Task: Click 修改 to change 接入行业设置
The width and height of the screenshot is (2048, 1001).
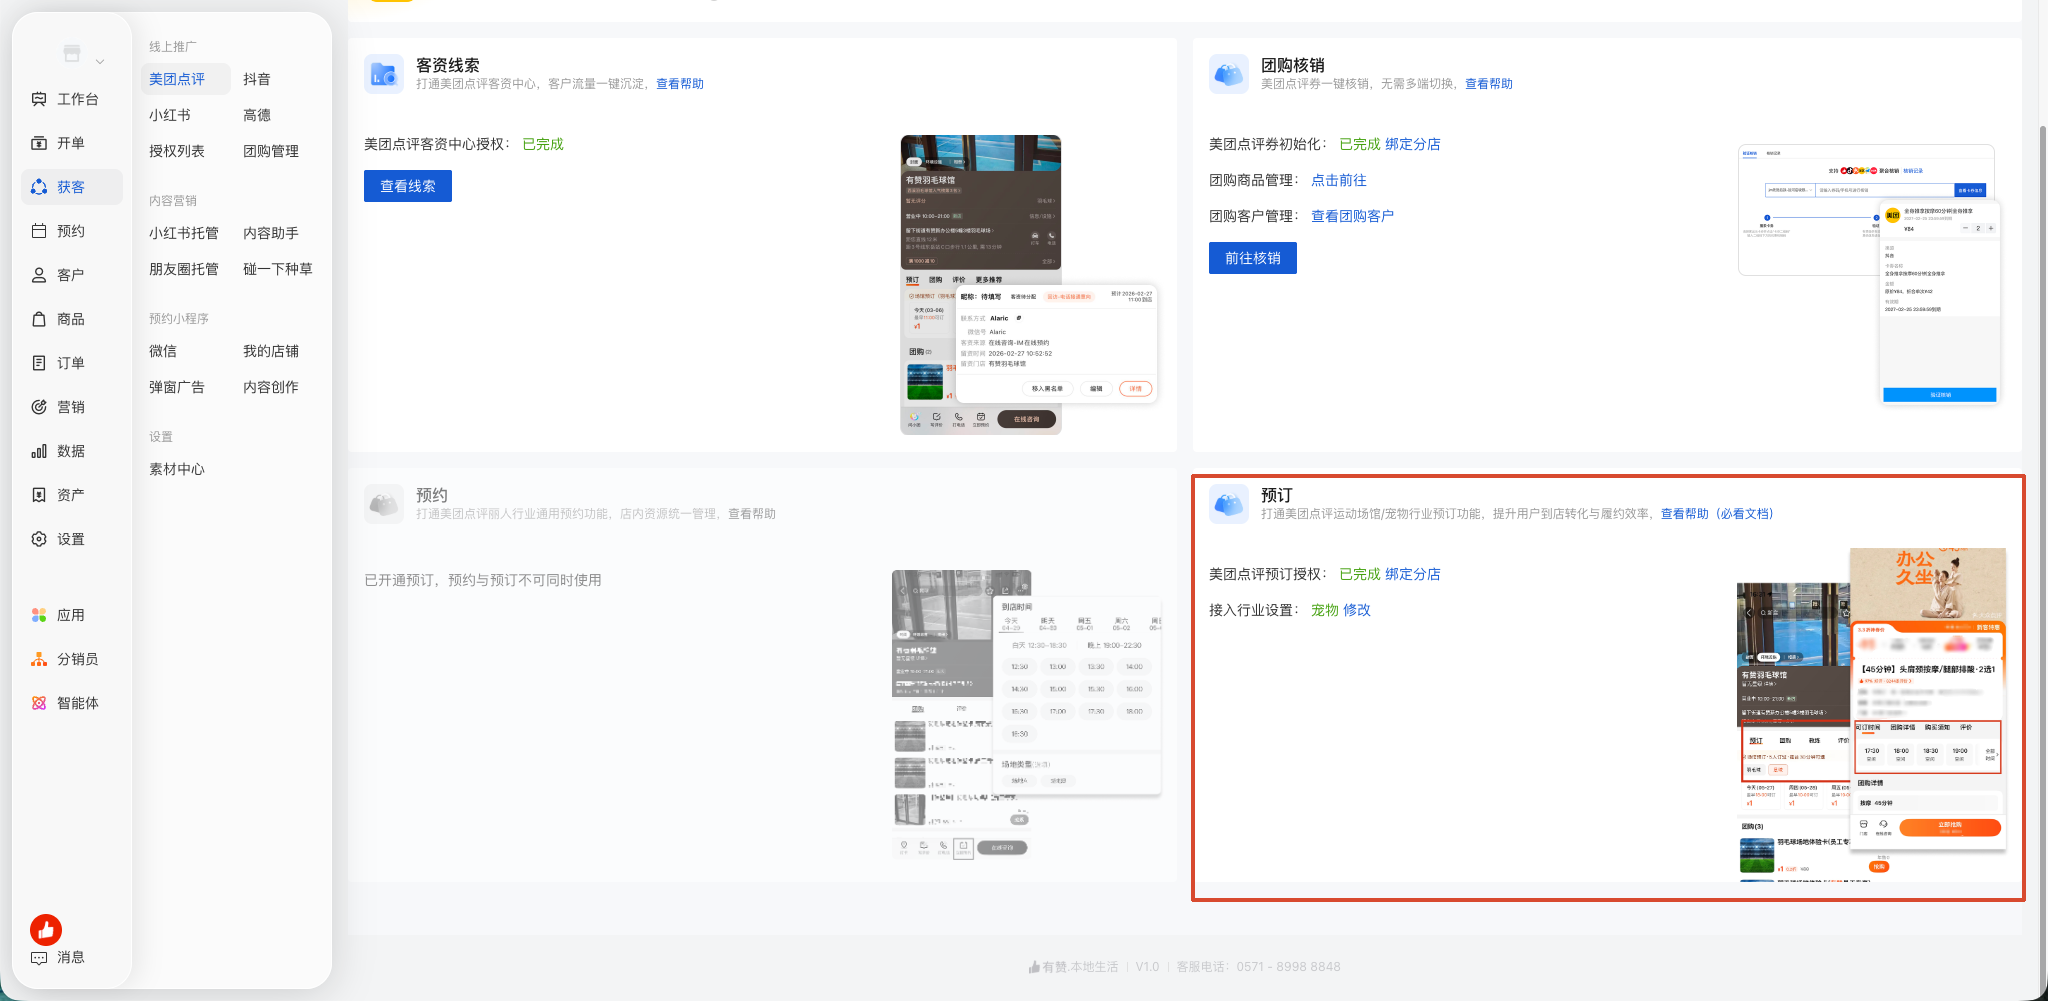Action: click(x=1357, y=610)
